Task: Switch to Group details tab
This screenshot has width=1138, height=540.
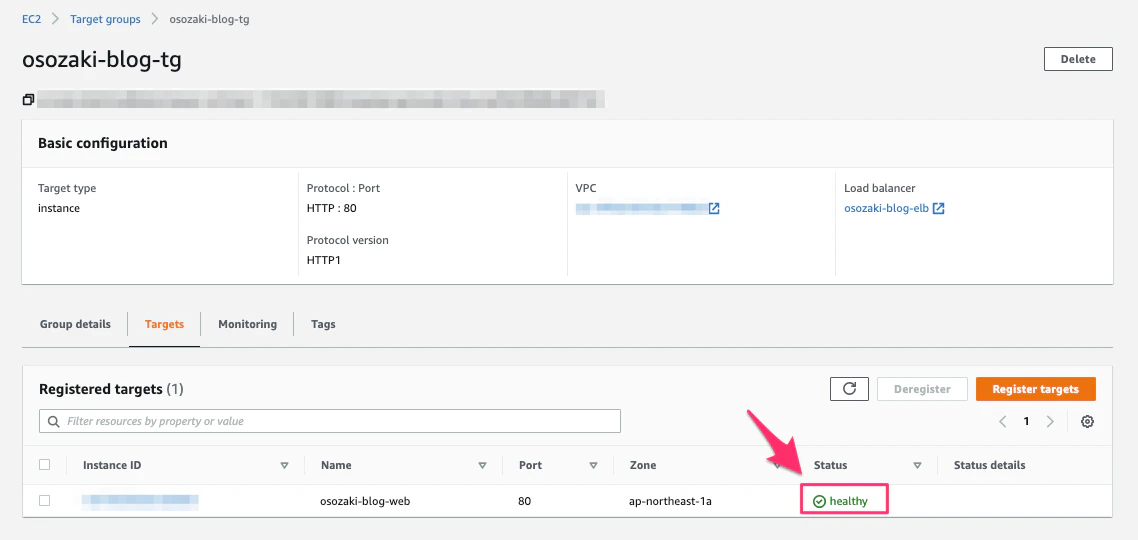Action: pos(75,324)
